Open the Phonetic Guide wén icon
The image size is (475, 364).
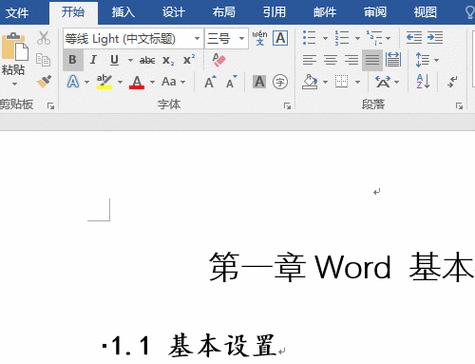[x=260, y=38]
